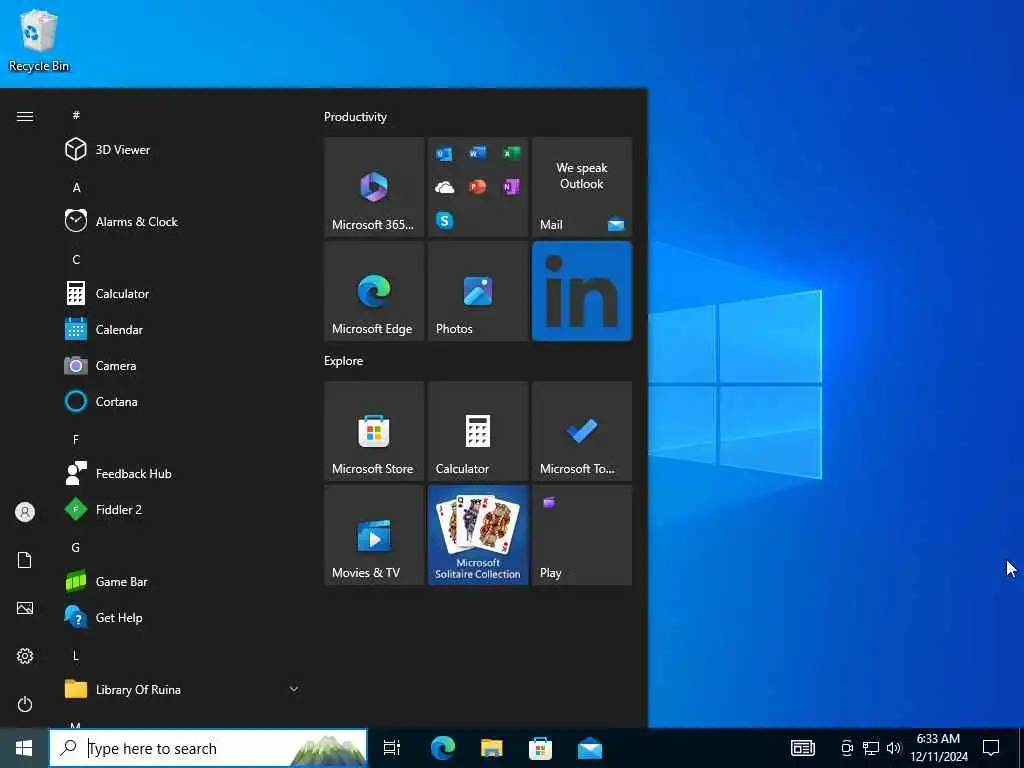Viewport: 1024px width, 768px height.
Task: Open the user account menu
Action: [x=25, y=512]
